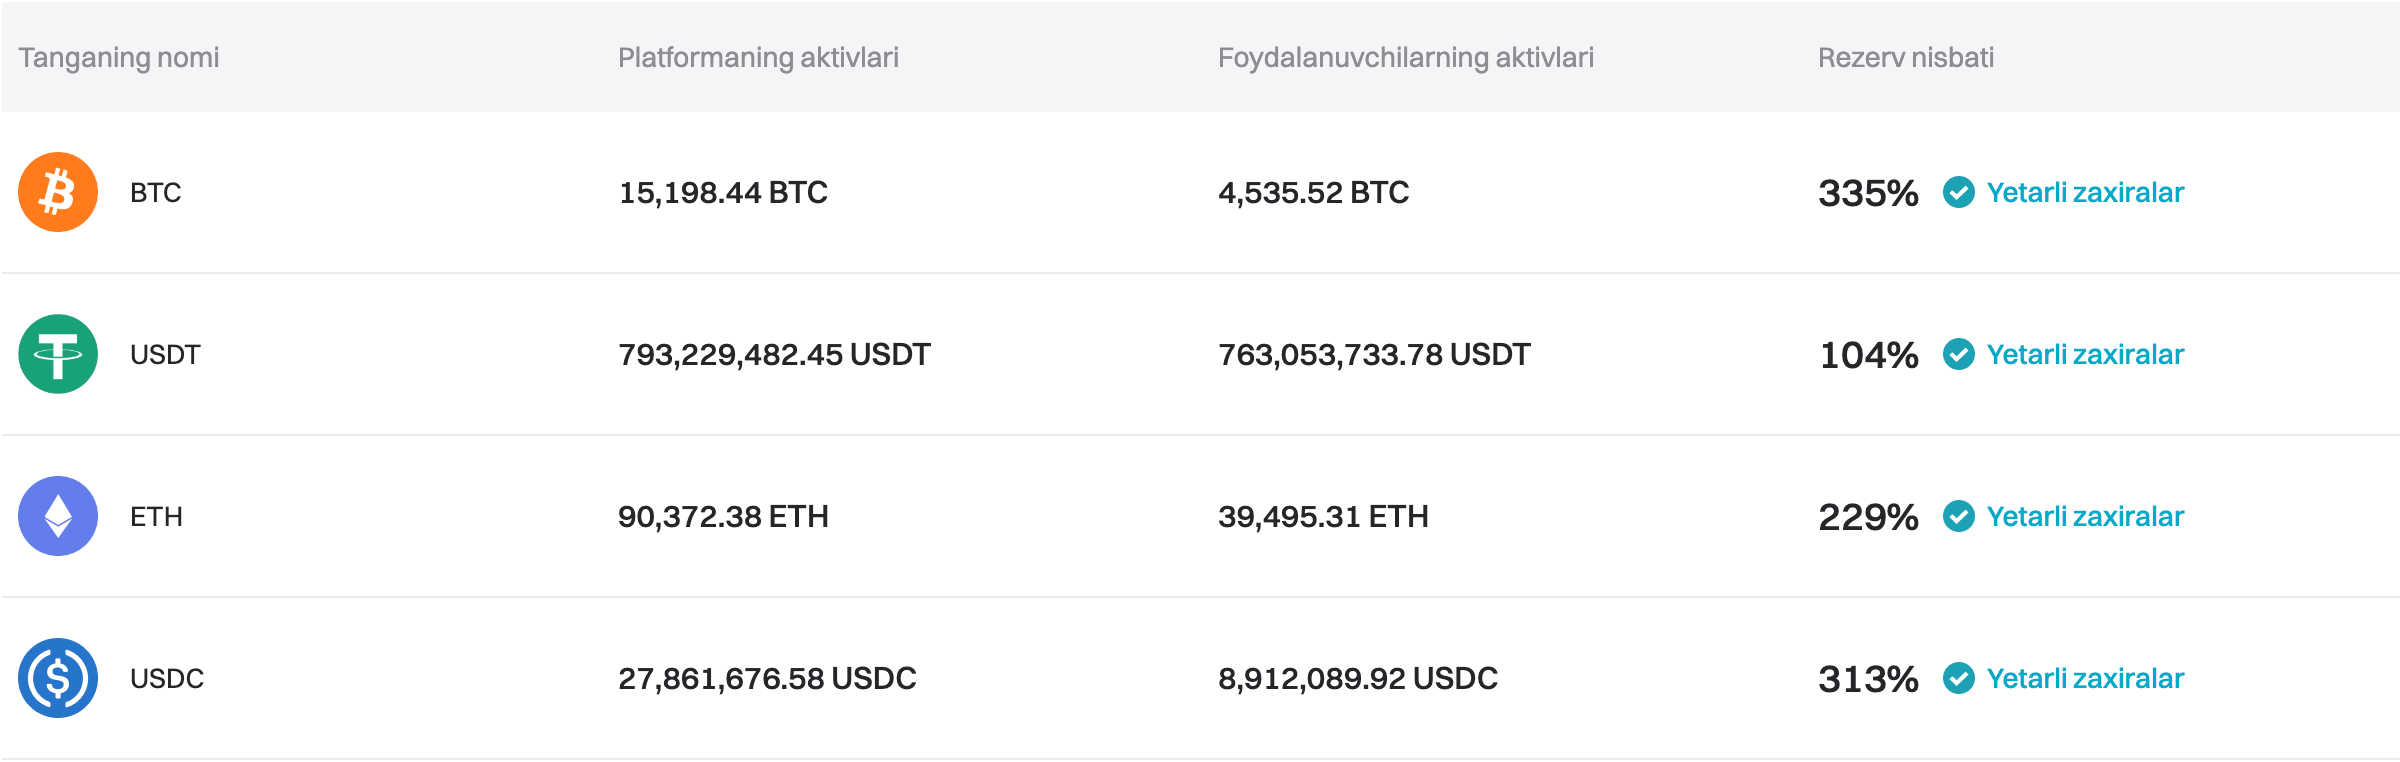The width and height of the screenshot is (2400, 762).
Task: Click the 313% reserve ratio
Action: click(x=1868, y=679)
